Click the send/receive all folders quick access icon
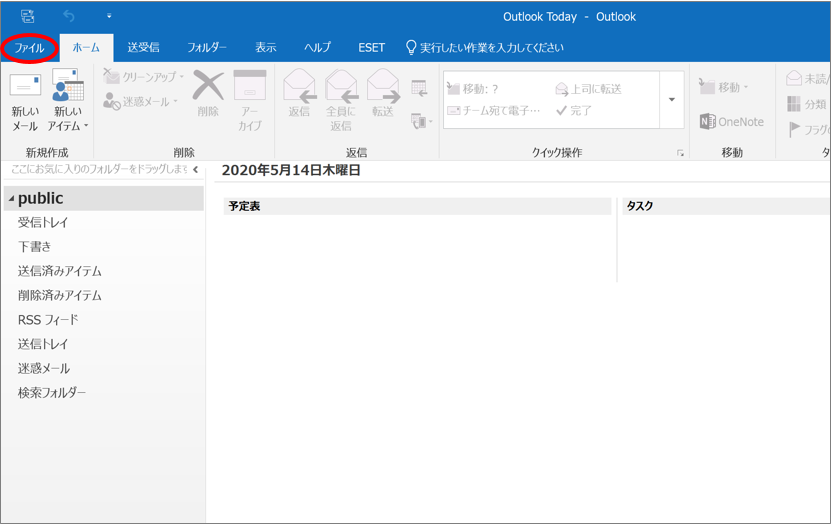This screenshot has height=525, width=832. point(28,16)
